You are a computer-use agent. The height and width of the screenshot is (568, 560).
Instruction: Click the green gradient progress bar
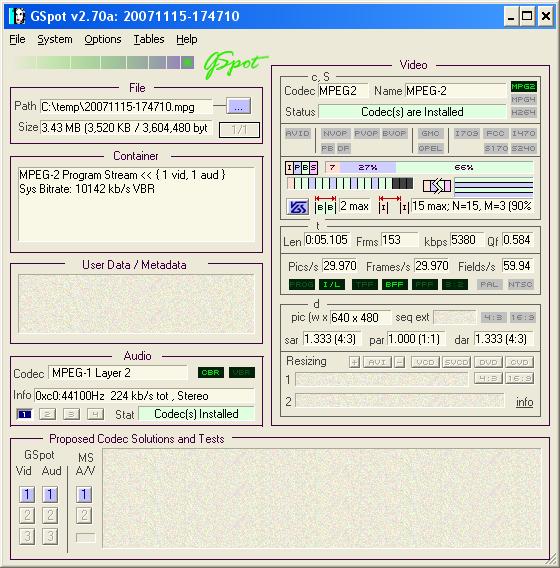coord(104,63)
